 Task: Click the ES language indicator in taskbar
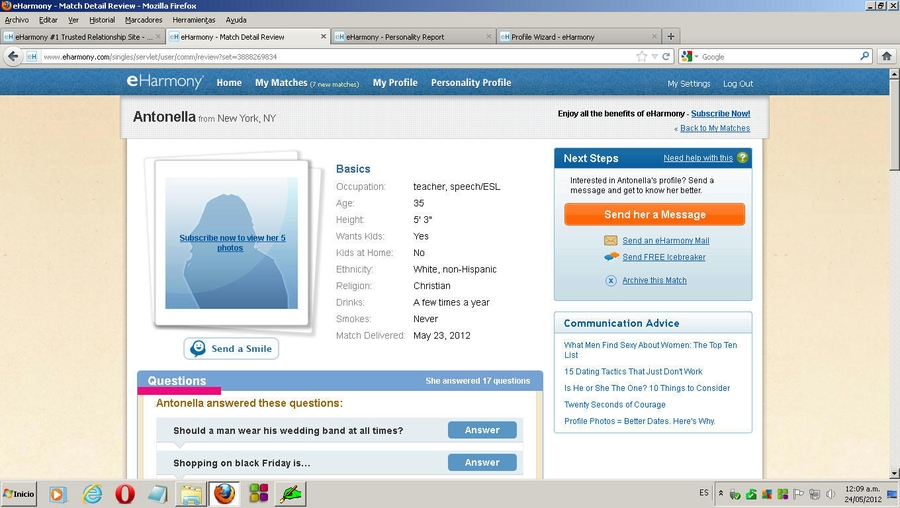click(704, 493)
